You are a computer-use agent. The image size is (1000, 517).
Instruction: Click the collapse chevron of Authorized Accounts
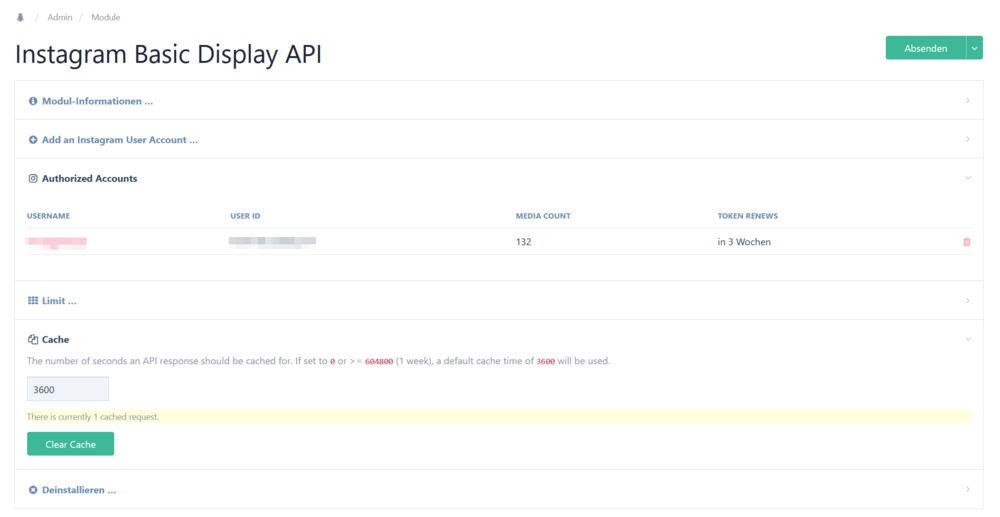pyautogui.click(x=967, y=178)
